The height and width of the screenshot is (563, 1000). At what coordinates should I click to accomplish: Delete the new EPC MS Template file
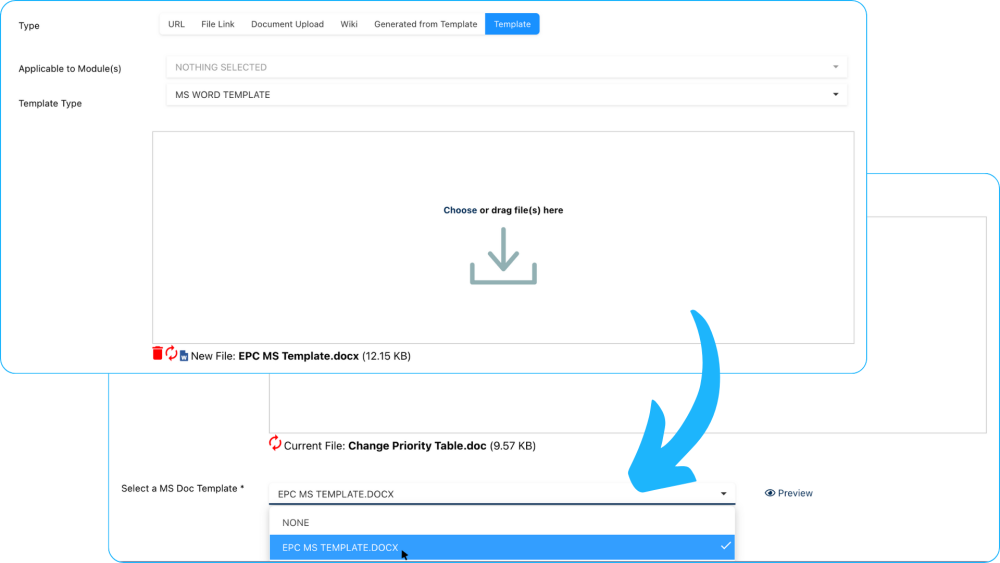pos(158,353)
